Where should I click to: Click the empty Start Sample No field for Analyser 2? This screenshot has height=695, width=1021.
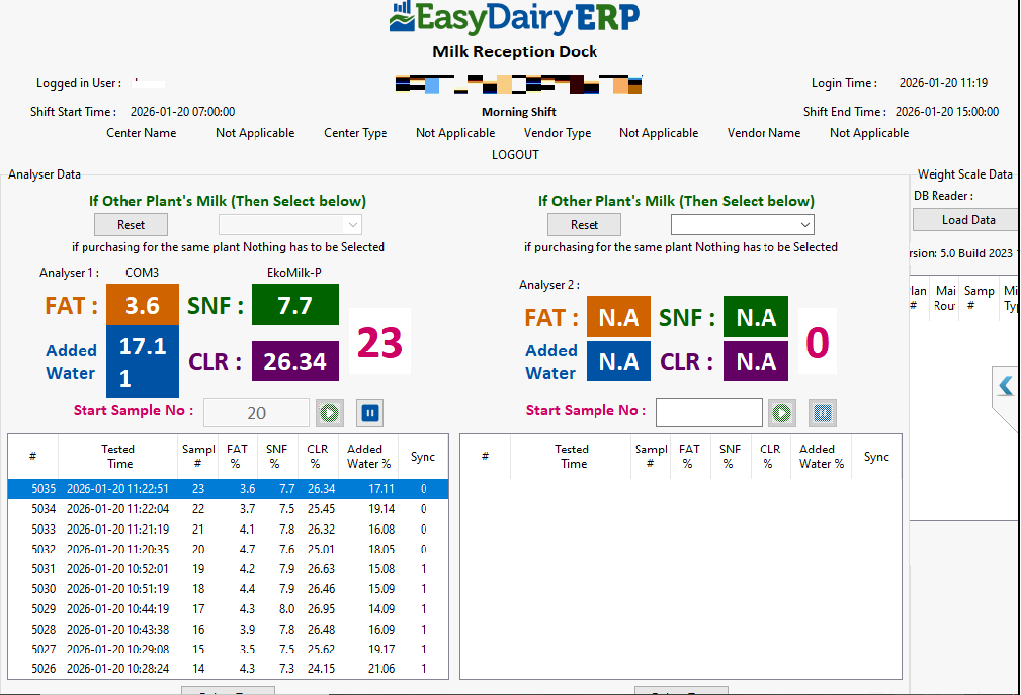[709, 412]
